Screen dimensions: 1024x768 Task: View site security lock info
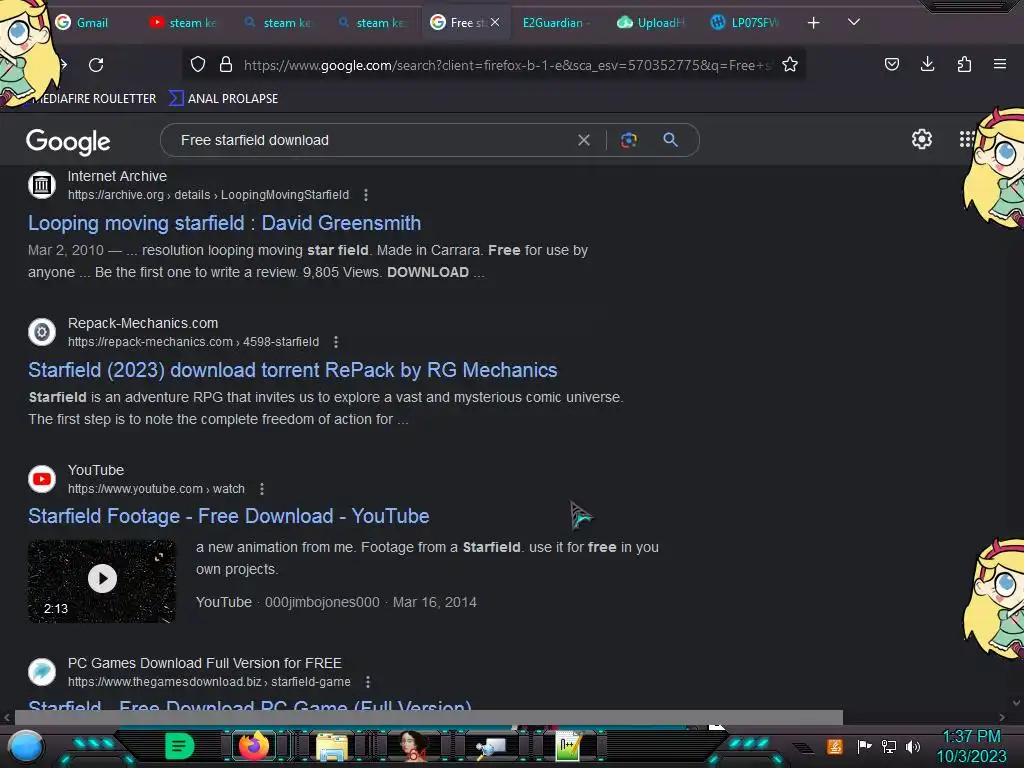click(x=226, y=65)
